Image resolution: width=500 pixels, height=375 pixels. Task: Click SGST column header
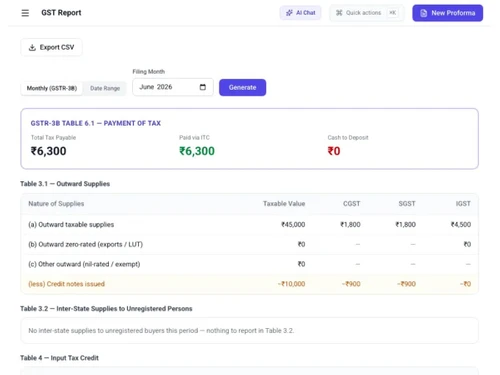point(407,204)
